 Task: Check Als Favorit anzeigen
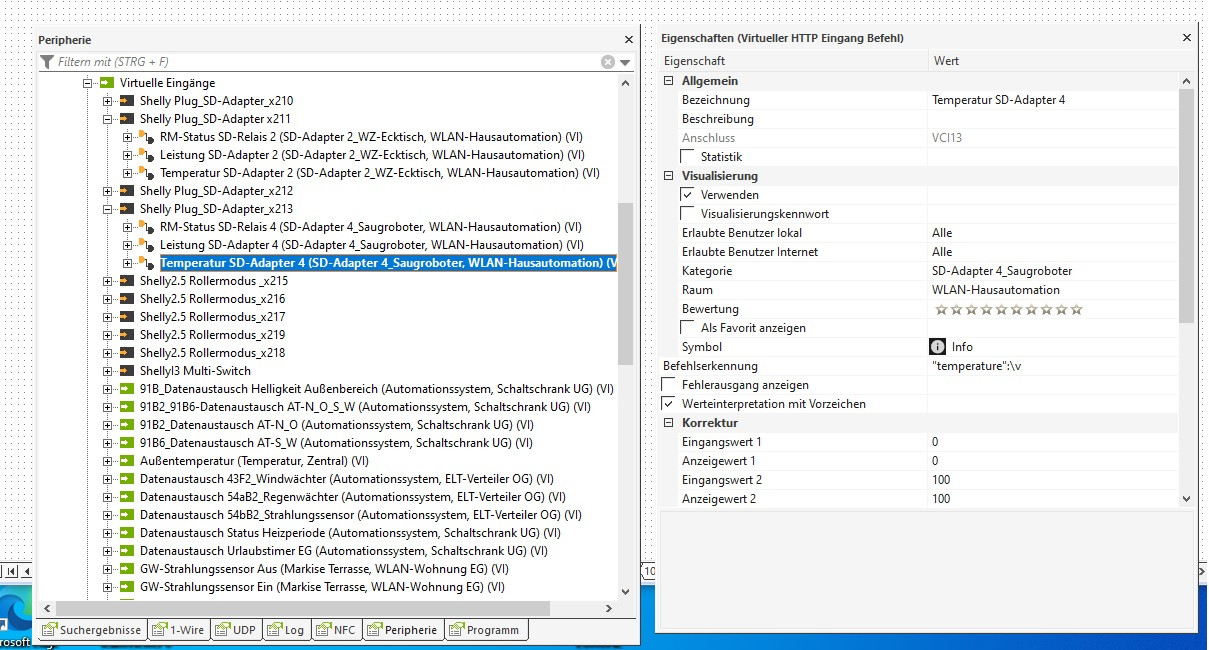point(687,328)
